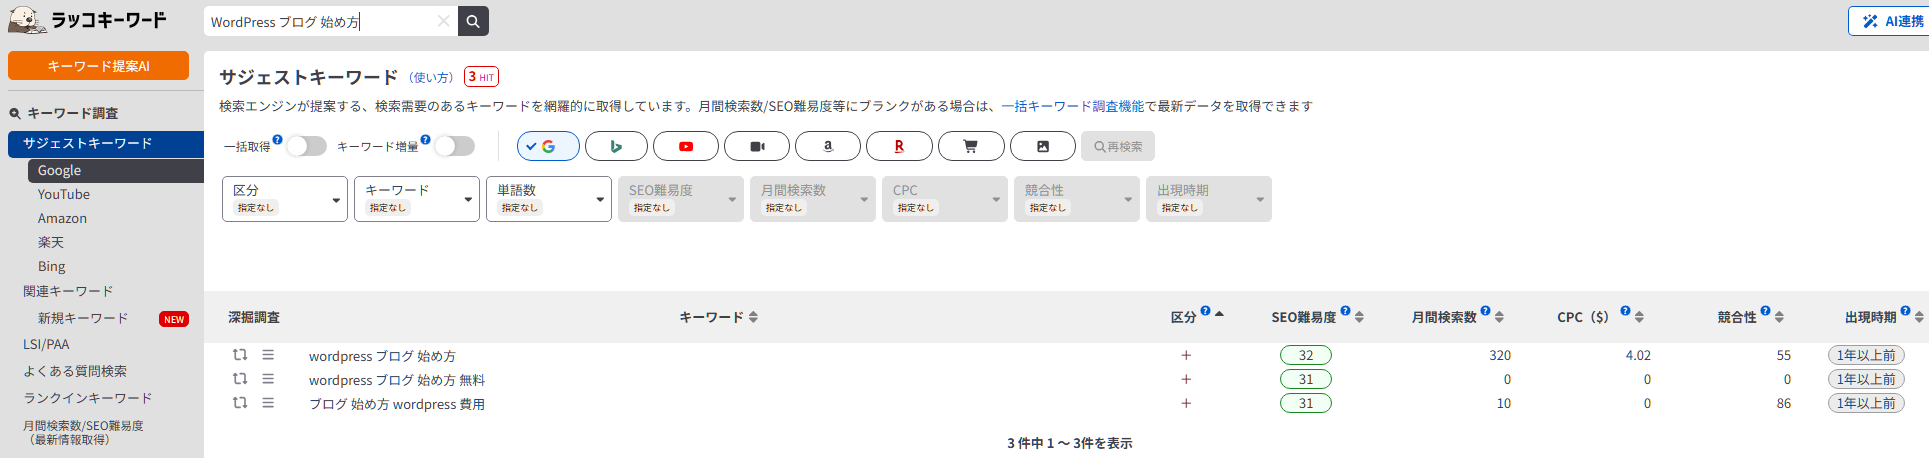Select the Rakuten R source pill

pos(899,146)
